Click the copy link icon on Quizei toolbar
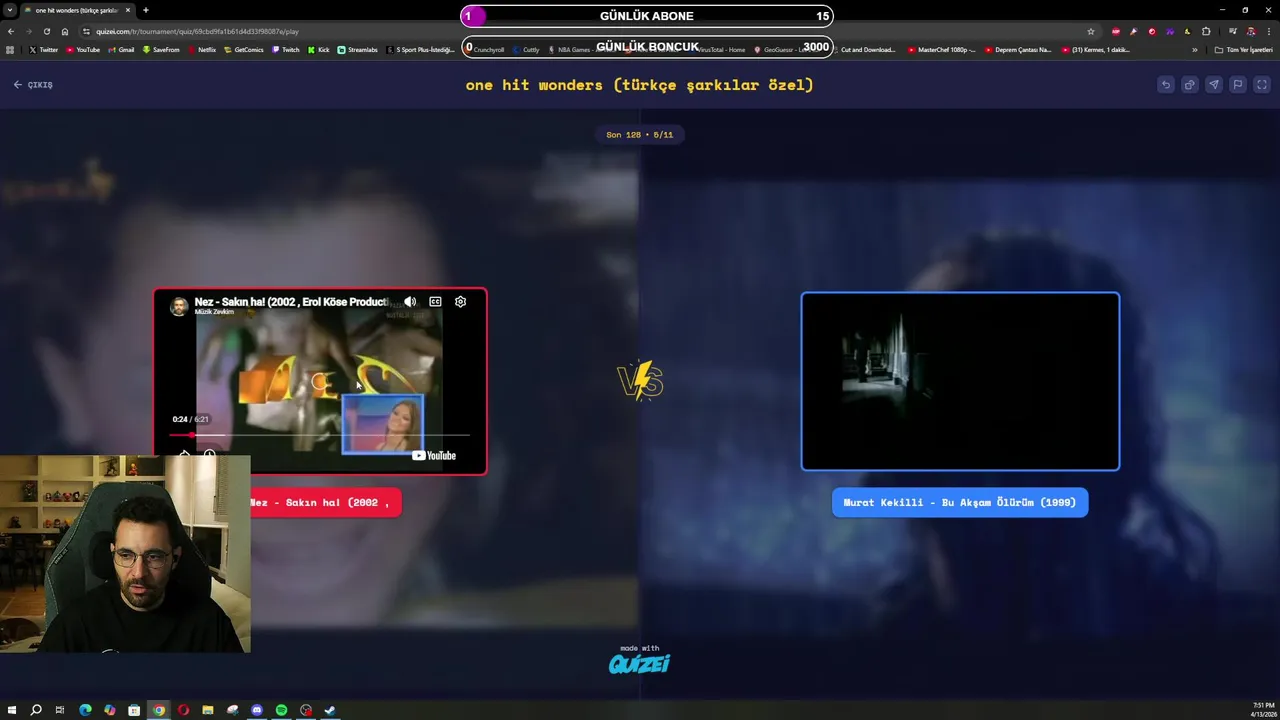Image resolution: width=1280 pixels, height=720 pixels. 1190,85
